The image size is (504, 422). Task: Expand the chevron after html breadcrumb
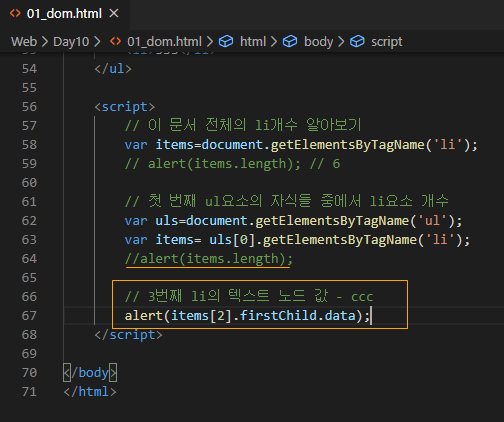tap(274, 42)
